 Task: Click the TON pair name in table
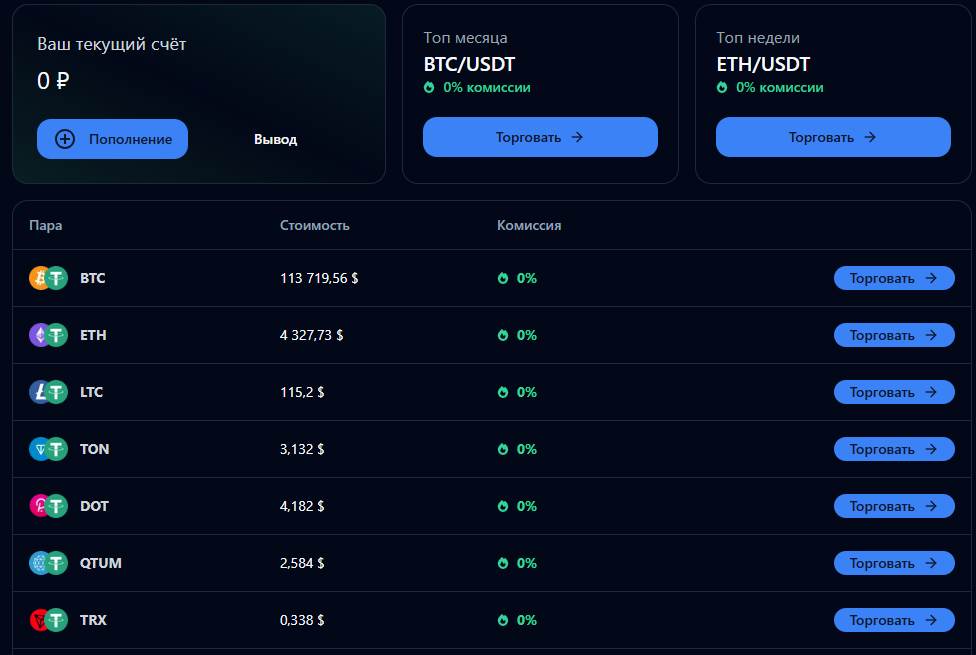[x=94, y=449]
